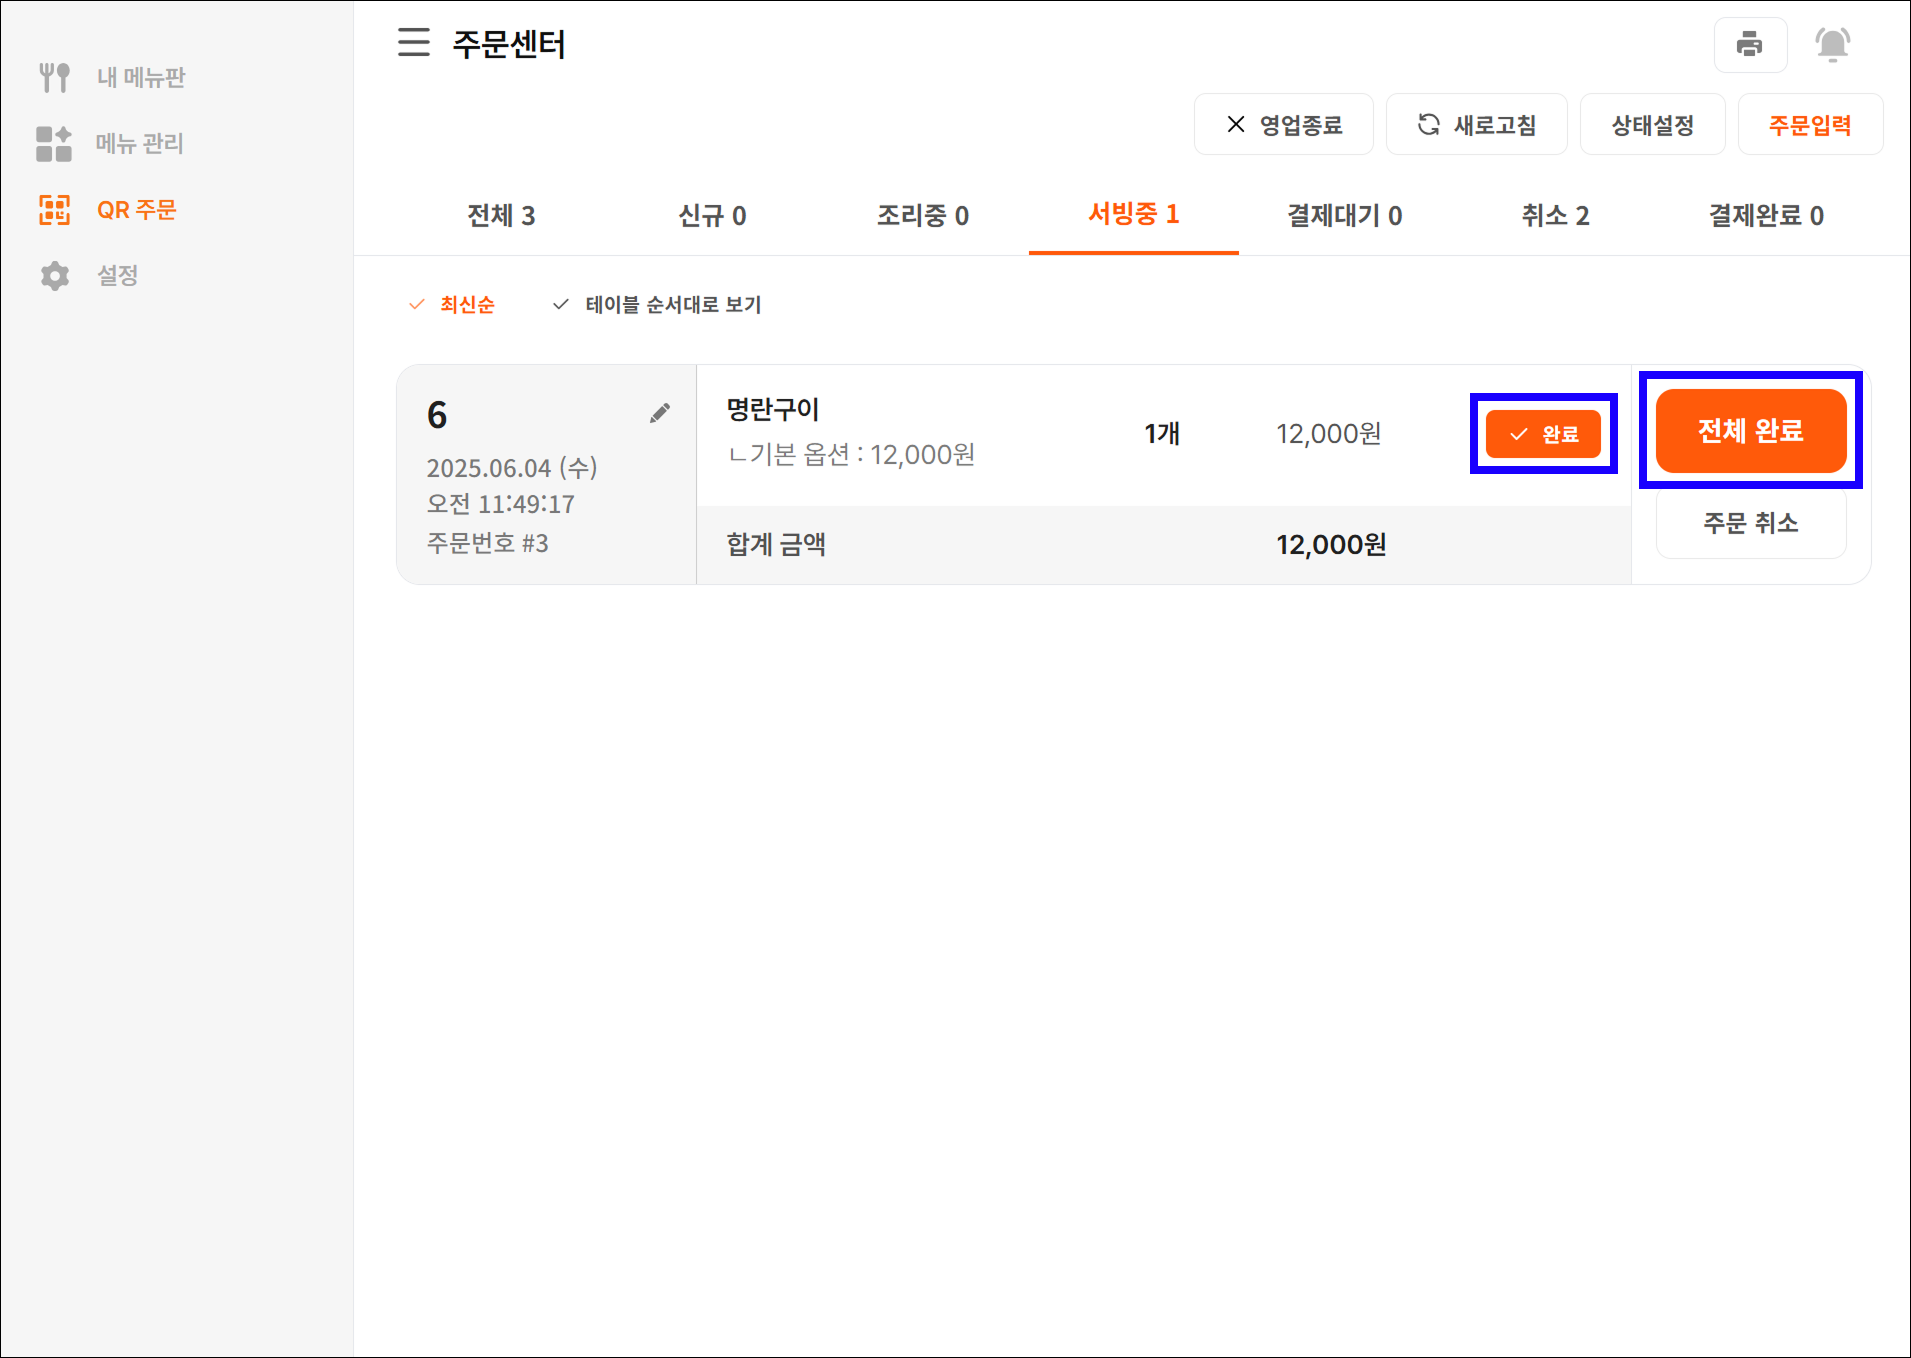Click the 주문 취소 button

coord(1751,523)
